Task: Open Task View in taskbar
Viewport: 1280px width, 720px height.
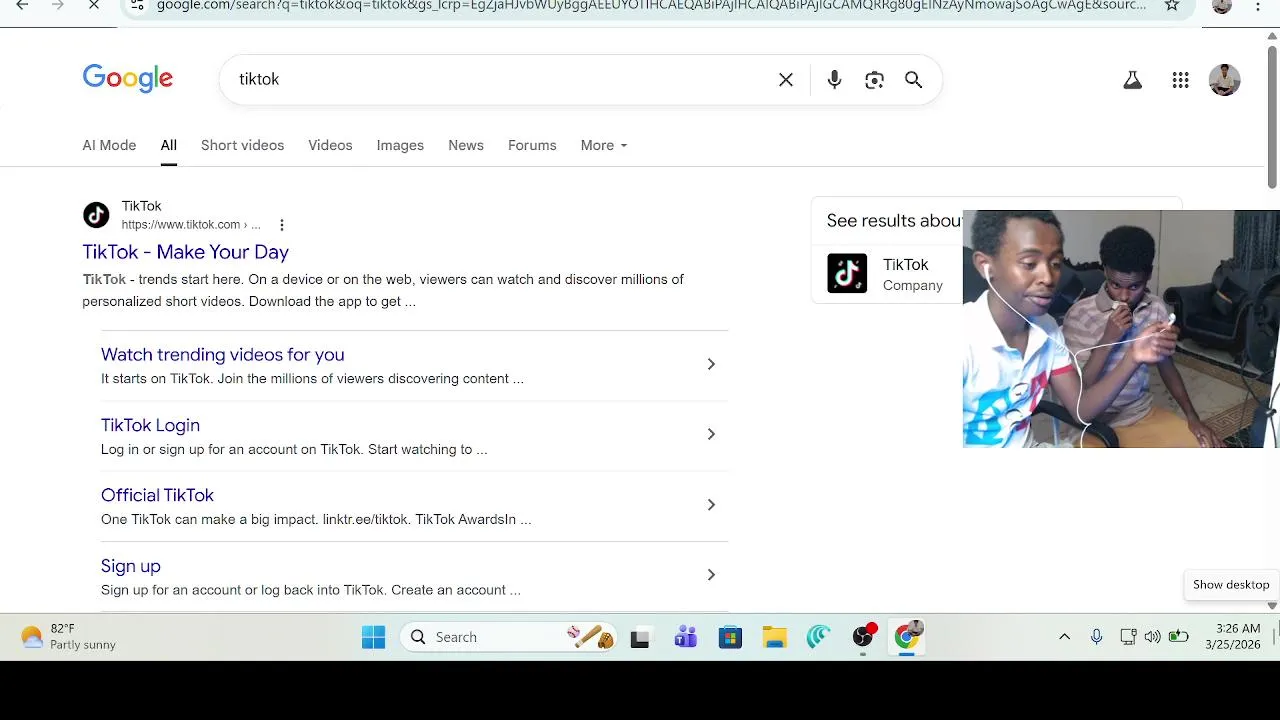Action: [x=640, y=637]
